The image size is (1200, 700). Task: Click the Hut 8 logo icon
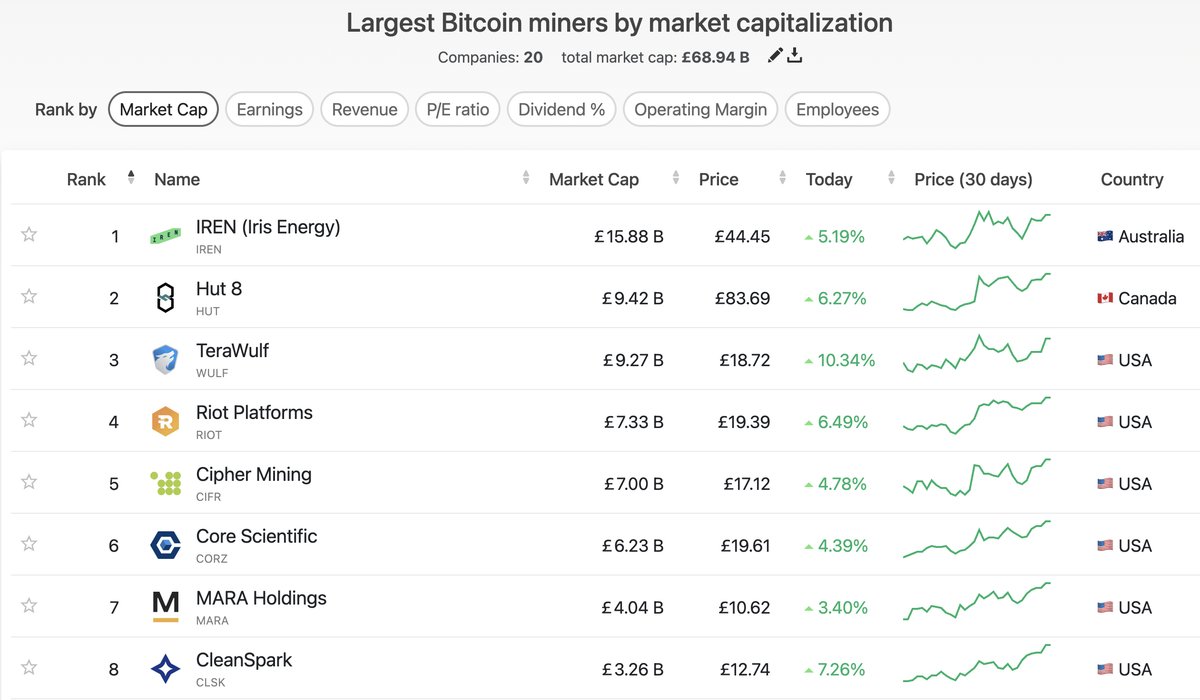166,298
